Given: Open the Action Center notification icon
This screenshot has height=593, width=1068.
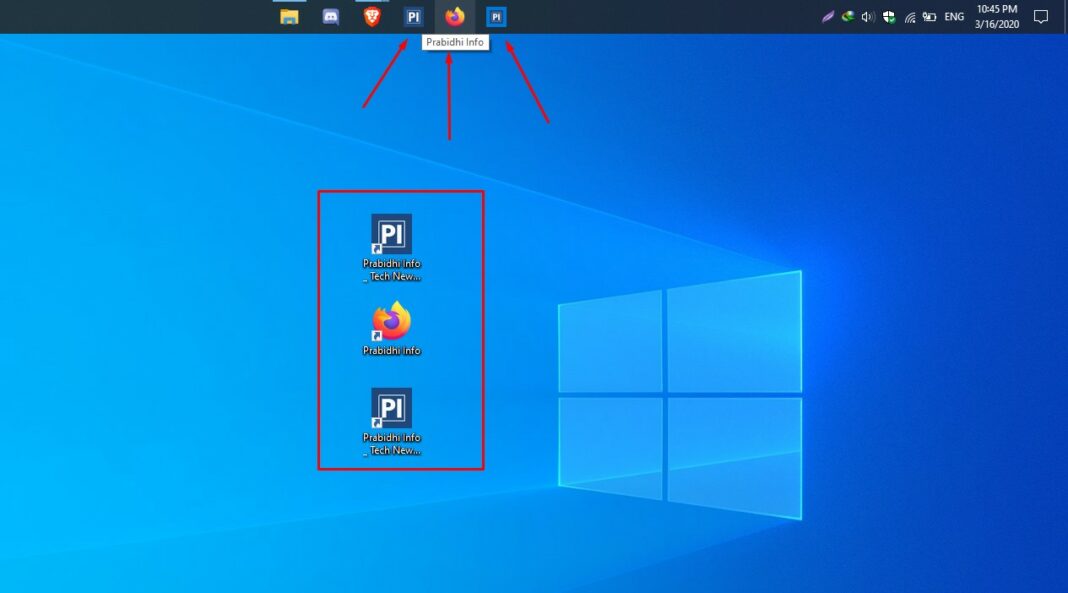Looking at the screenshot, I should (1040, 16).
